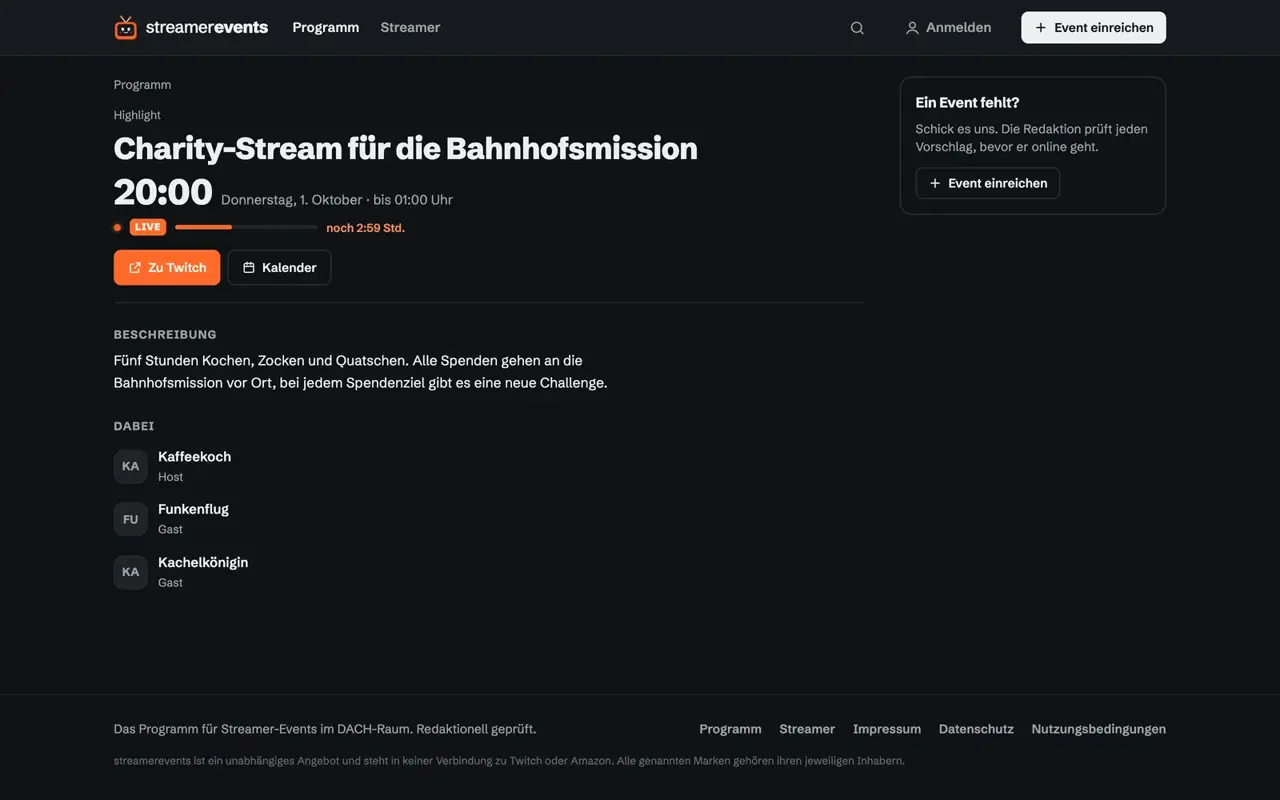The width and height of the screenshot is (1280, 800).
Task: Open the Impressum footer link
Action: [x=887, y=729]
